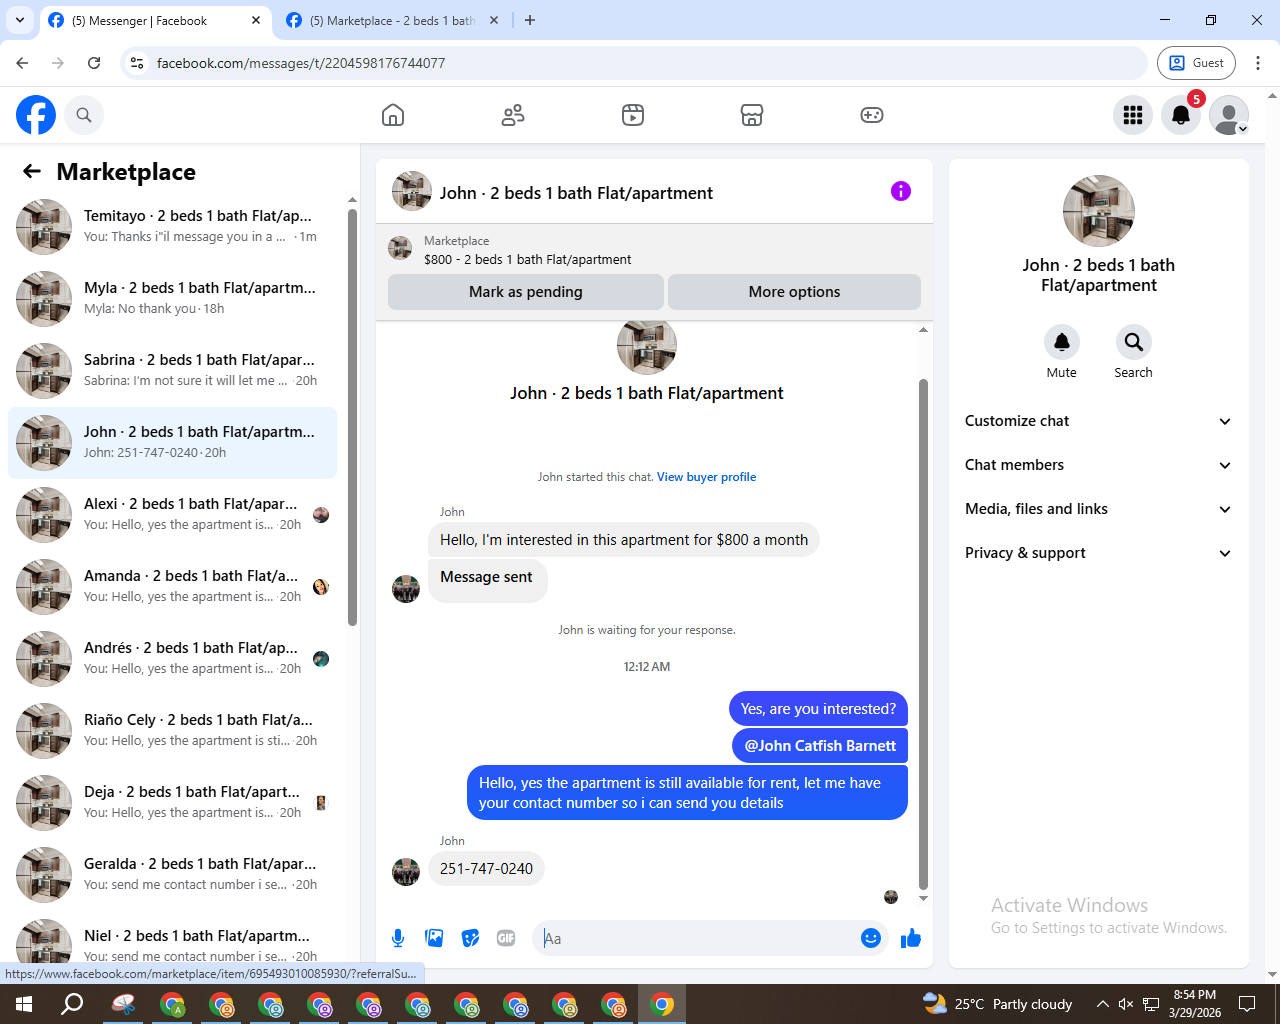Mute the conversation using the bell icon
The width and height of the screenshot is (1280, 1024).
[1062, 342]
